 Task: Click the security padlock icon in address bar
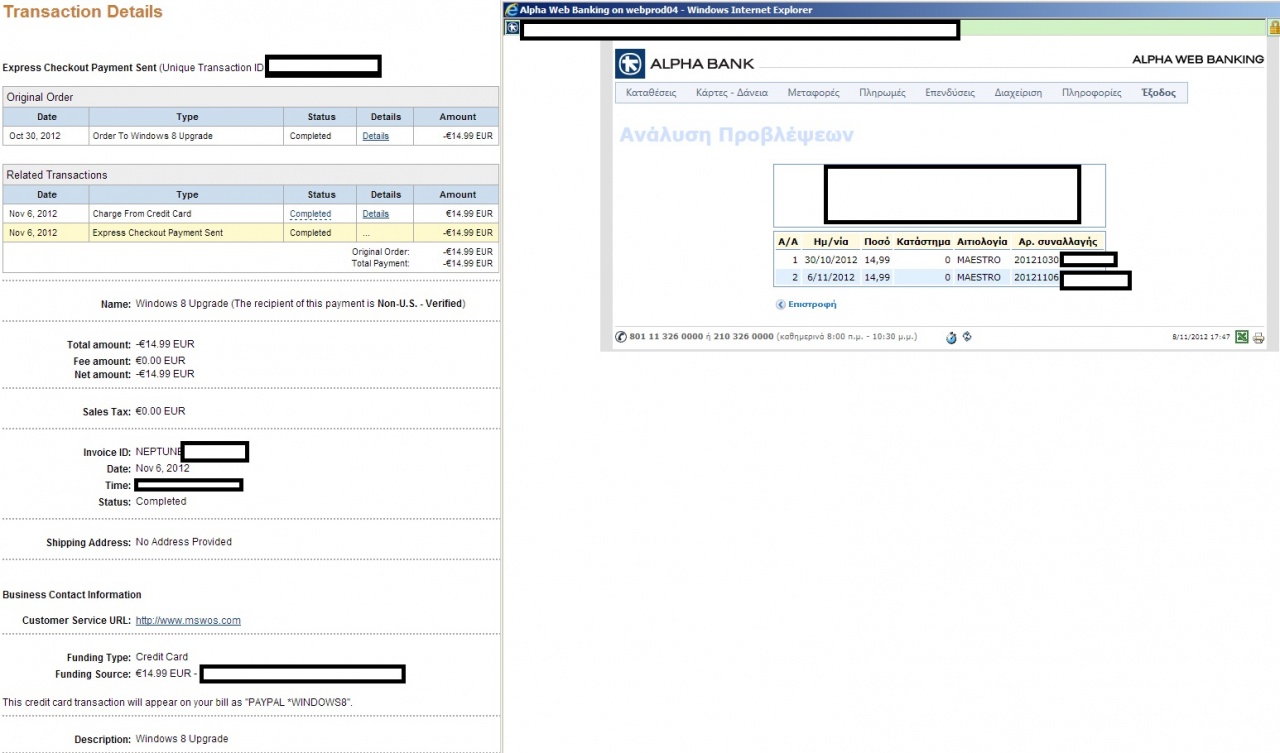(x=1273, y=28)
